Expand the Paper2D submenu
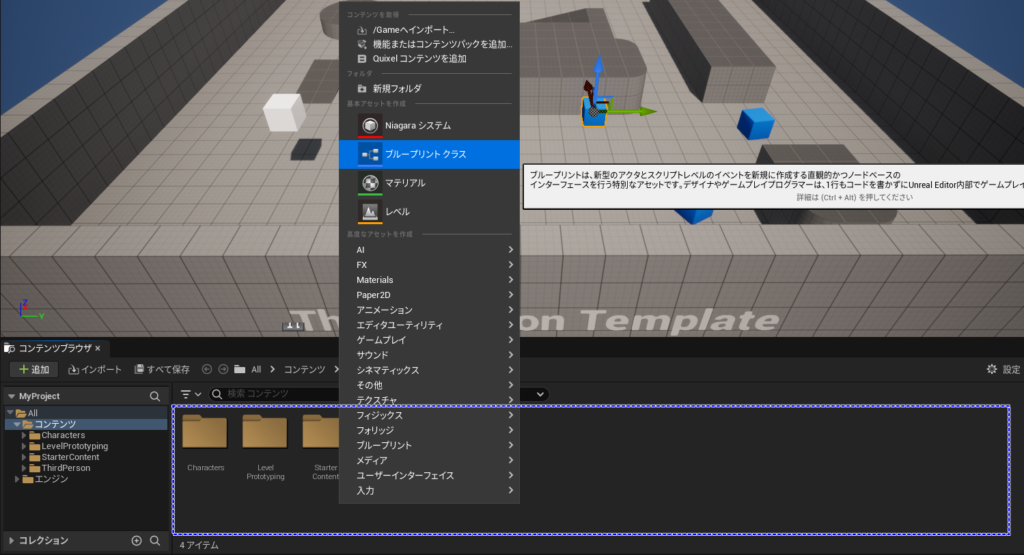 [429, 294]
